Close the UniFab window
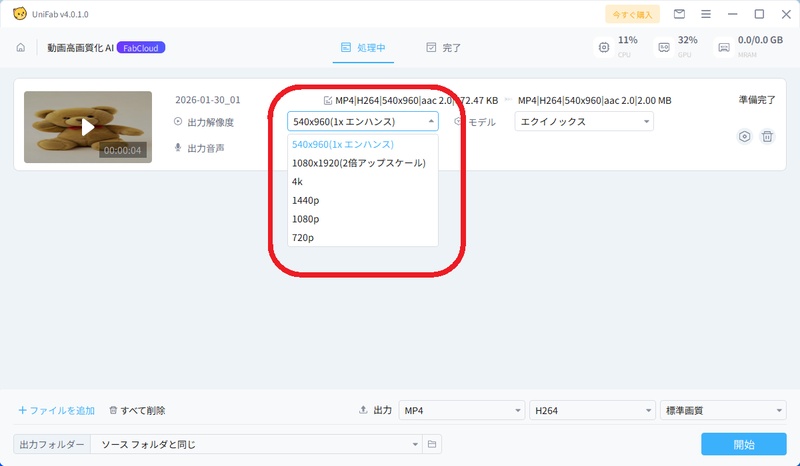The width and height of the screenshot is (800, 466). coord(786,14)
